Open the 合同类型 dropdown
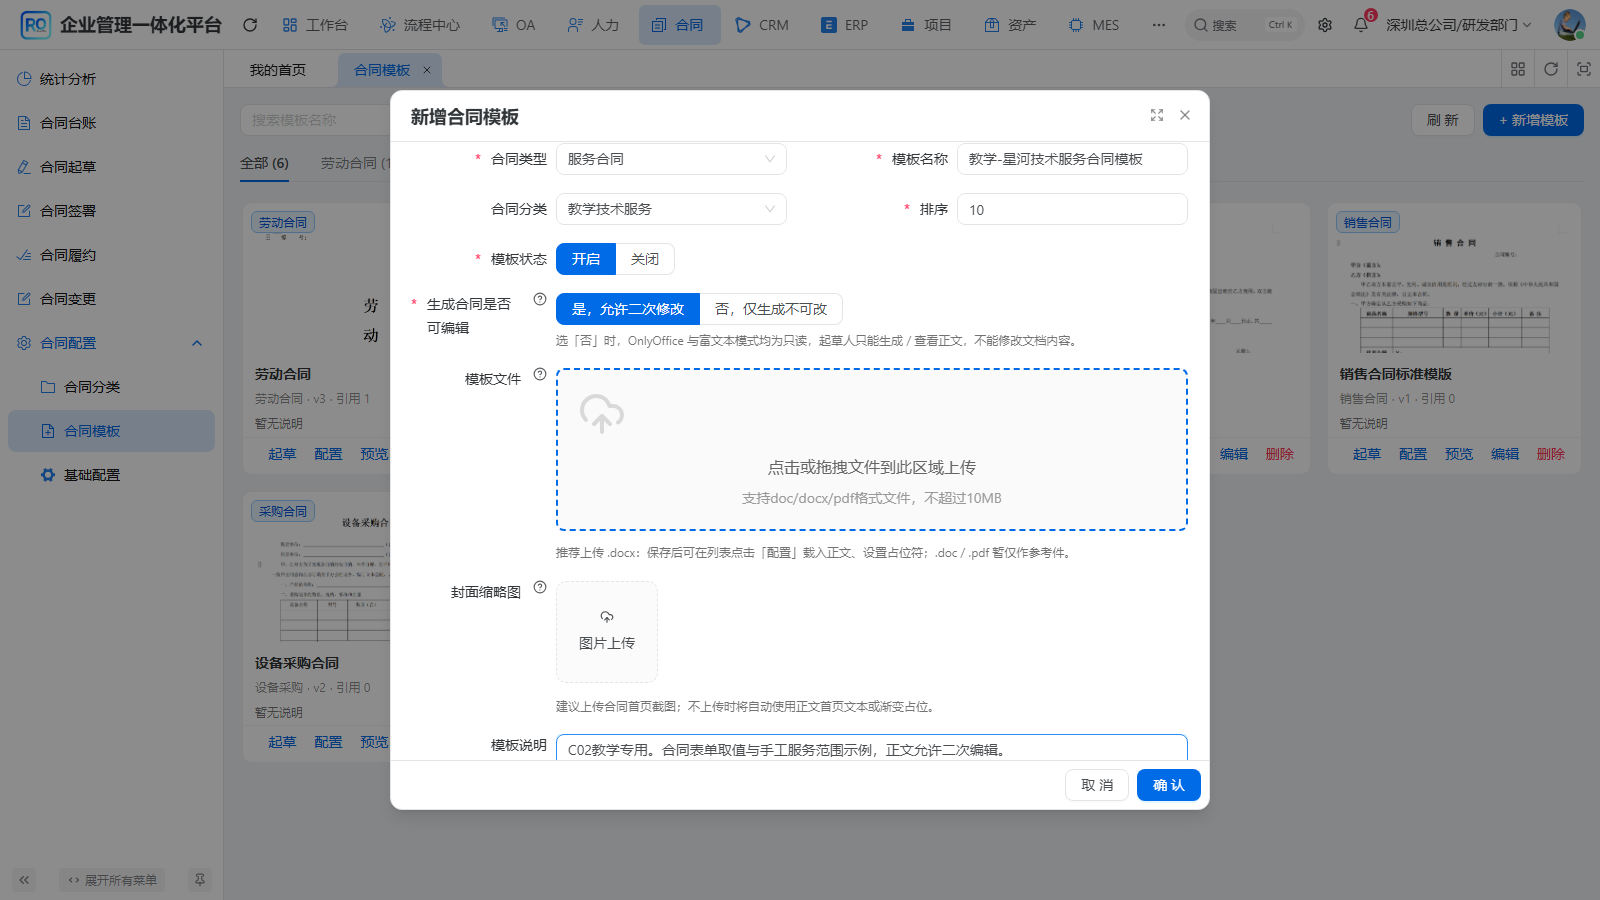1600x900 pixels. [x=671, y=159]
